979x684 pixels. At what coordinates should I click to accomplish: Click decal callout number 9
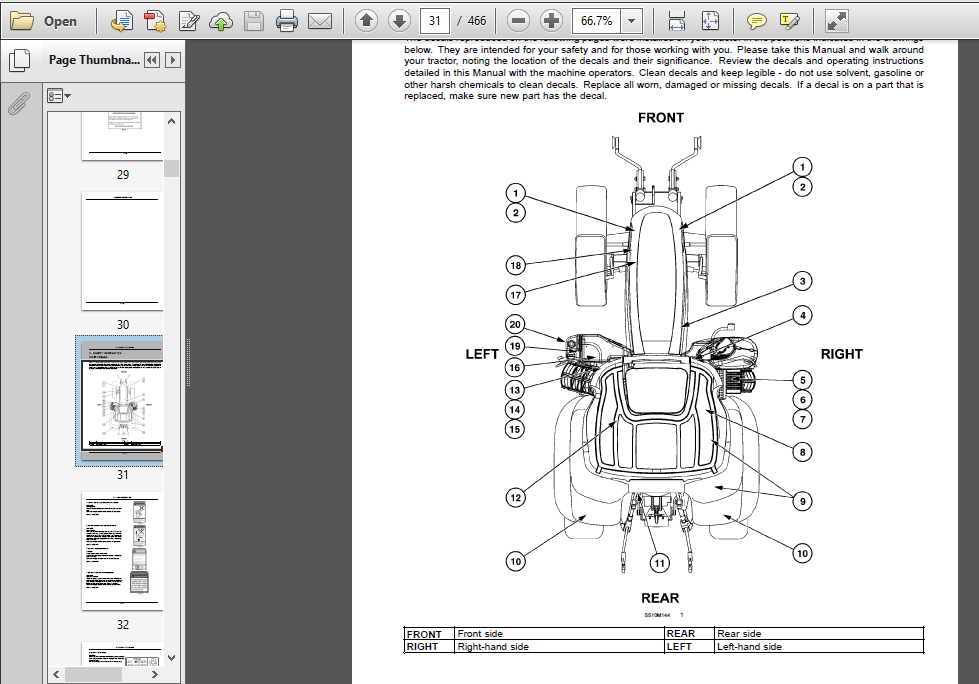(x=802, y=501)
